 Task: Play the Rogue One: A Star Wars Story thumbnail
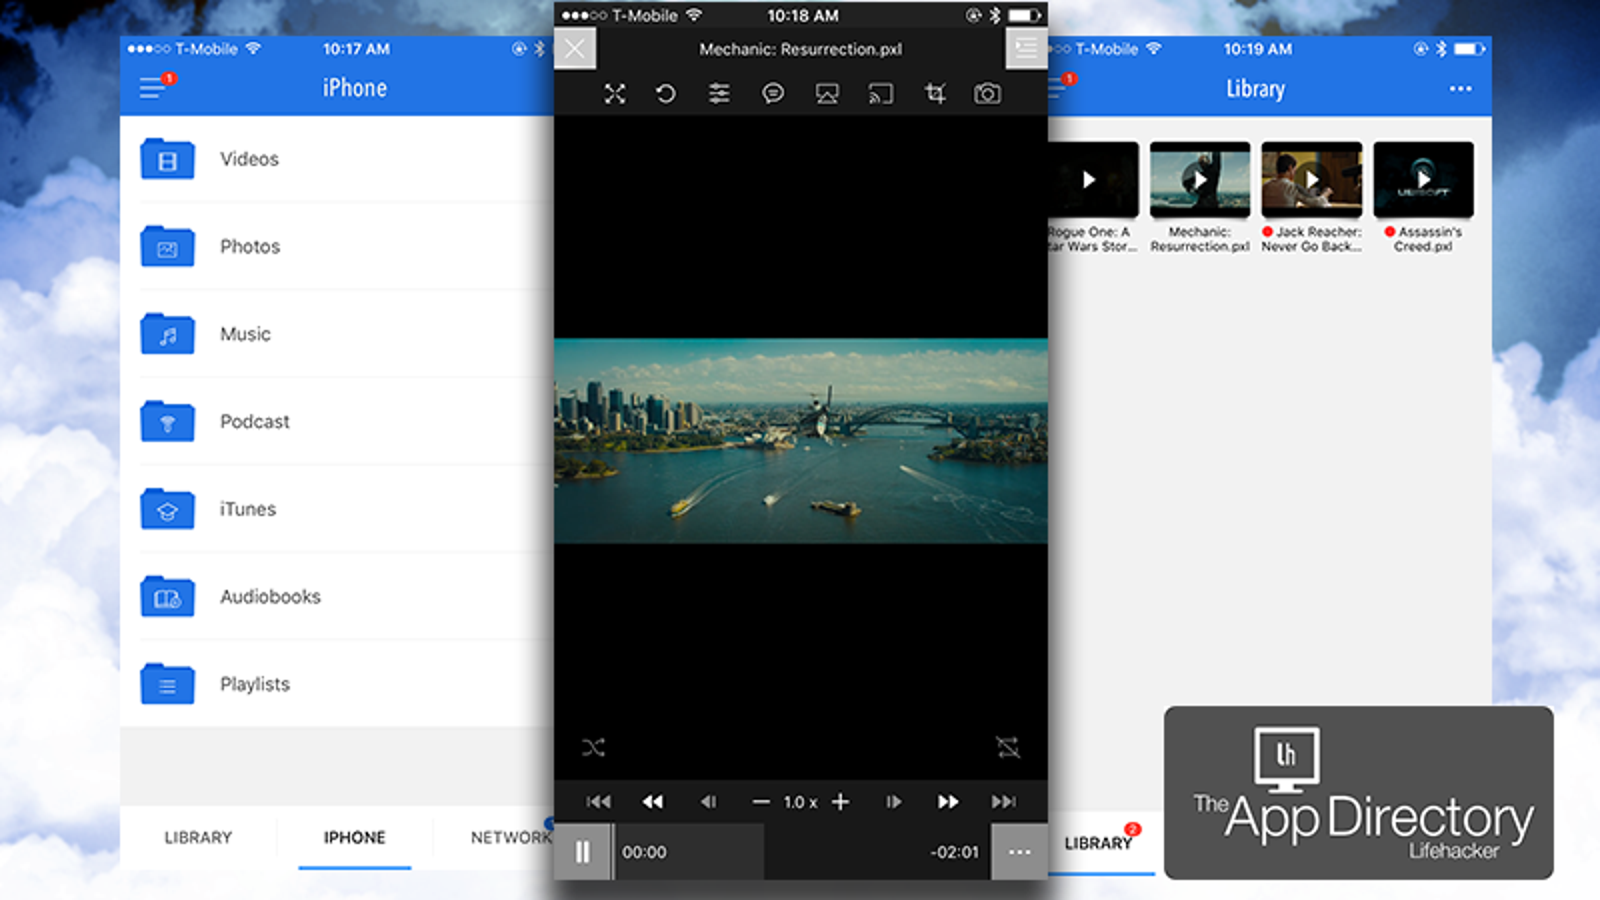click(1092, 180)
